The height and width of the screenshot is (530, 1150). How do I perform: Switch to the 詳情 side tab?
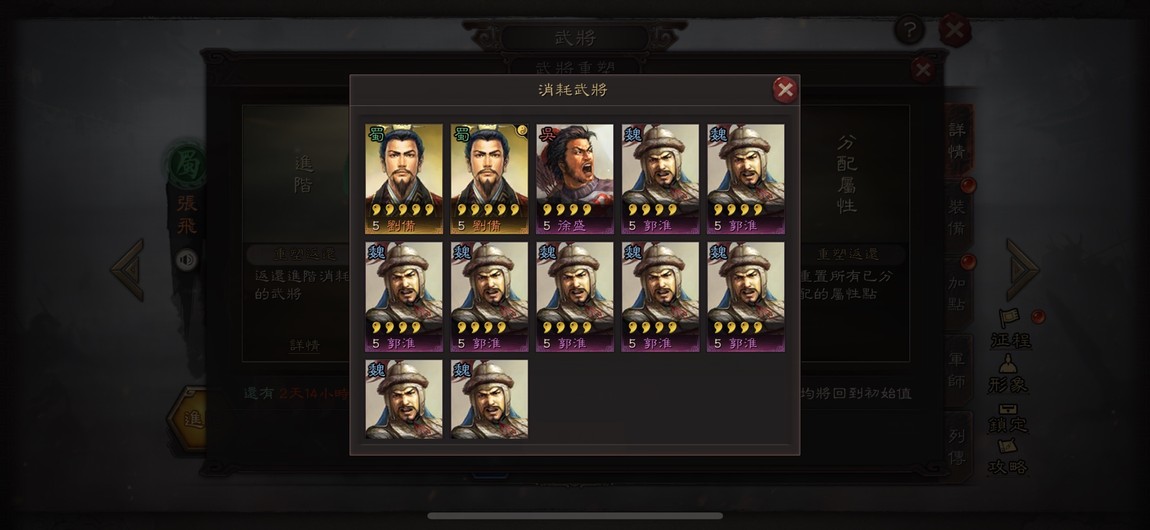(x=957, y=141)
